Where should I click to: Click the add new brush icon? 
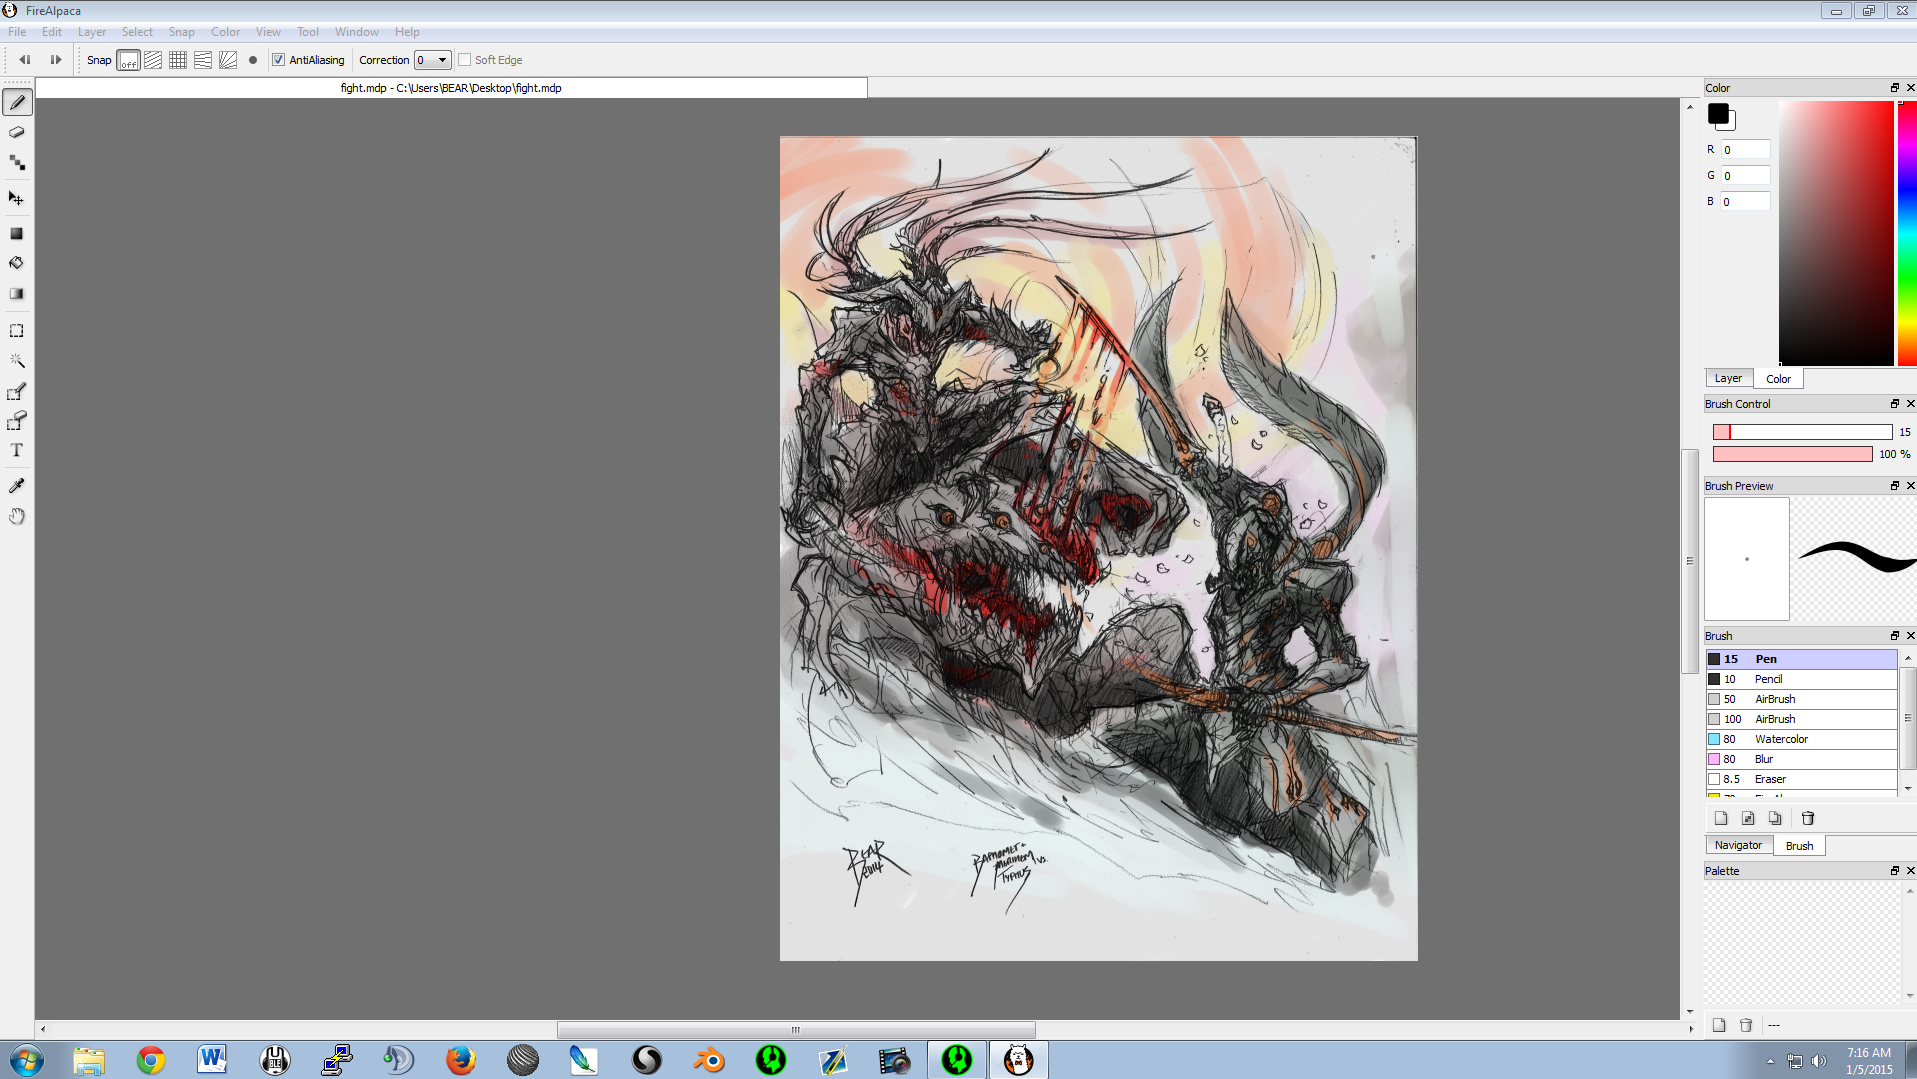(x=1721, y=818)
